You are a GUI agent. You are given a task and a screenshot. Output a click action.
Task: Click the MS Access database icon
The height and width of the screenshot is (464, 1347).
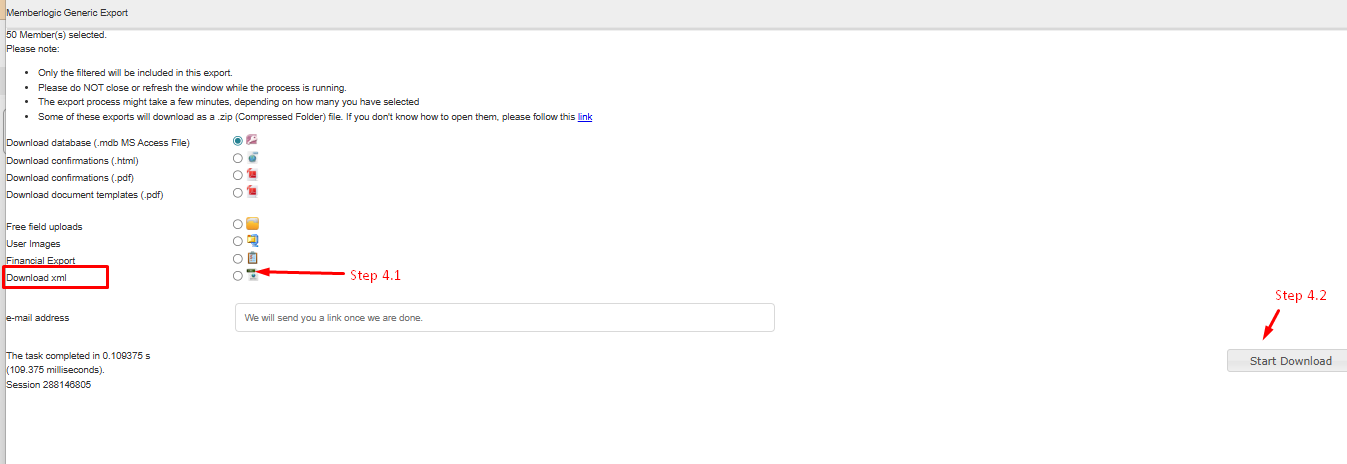point(253,140)
